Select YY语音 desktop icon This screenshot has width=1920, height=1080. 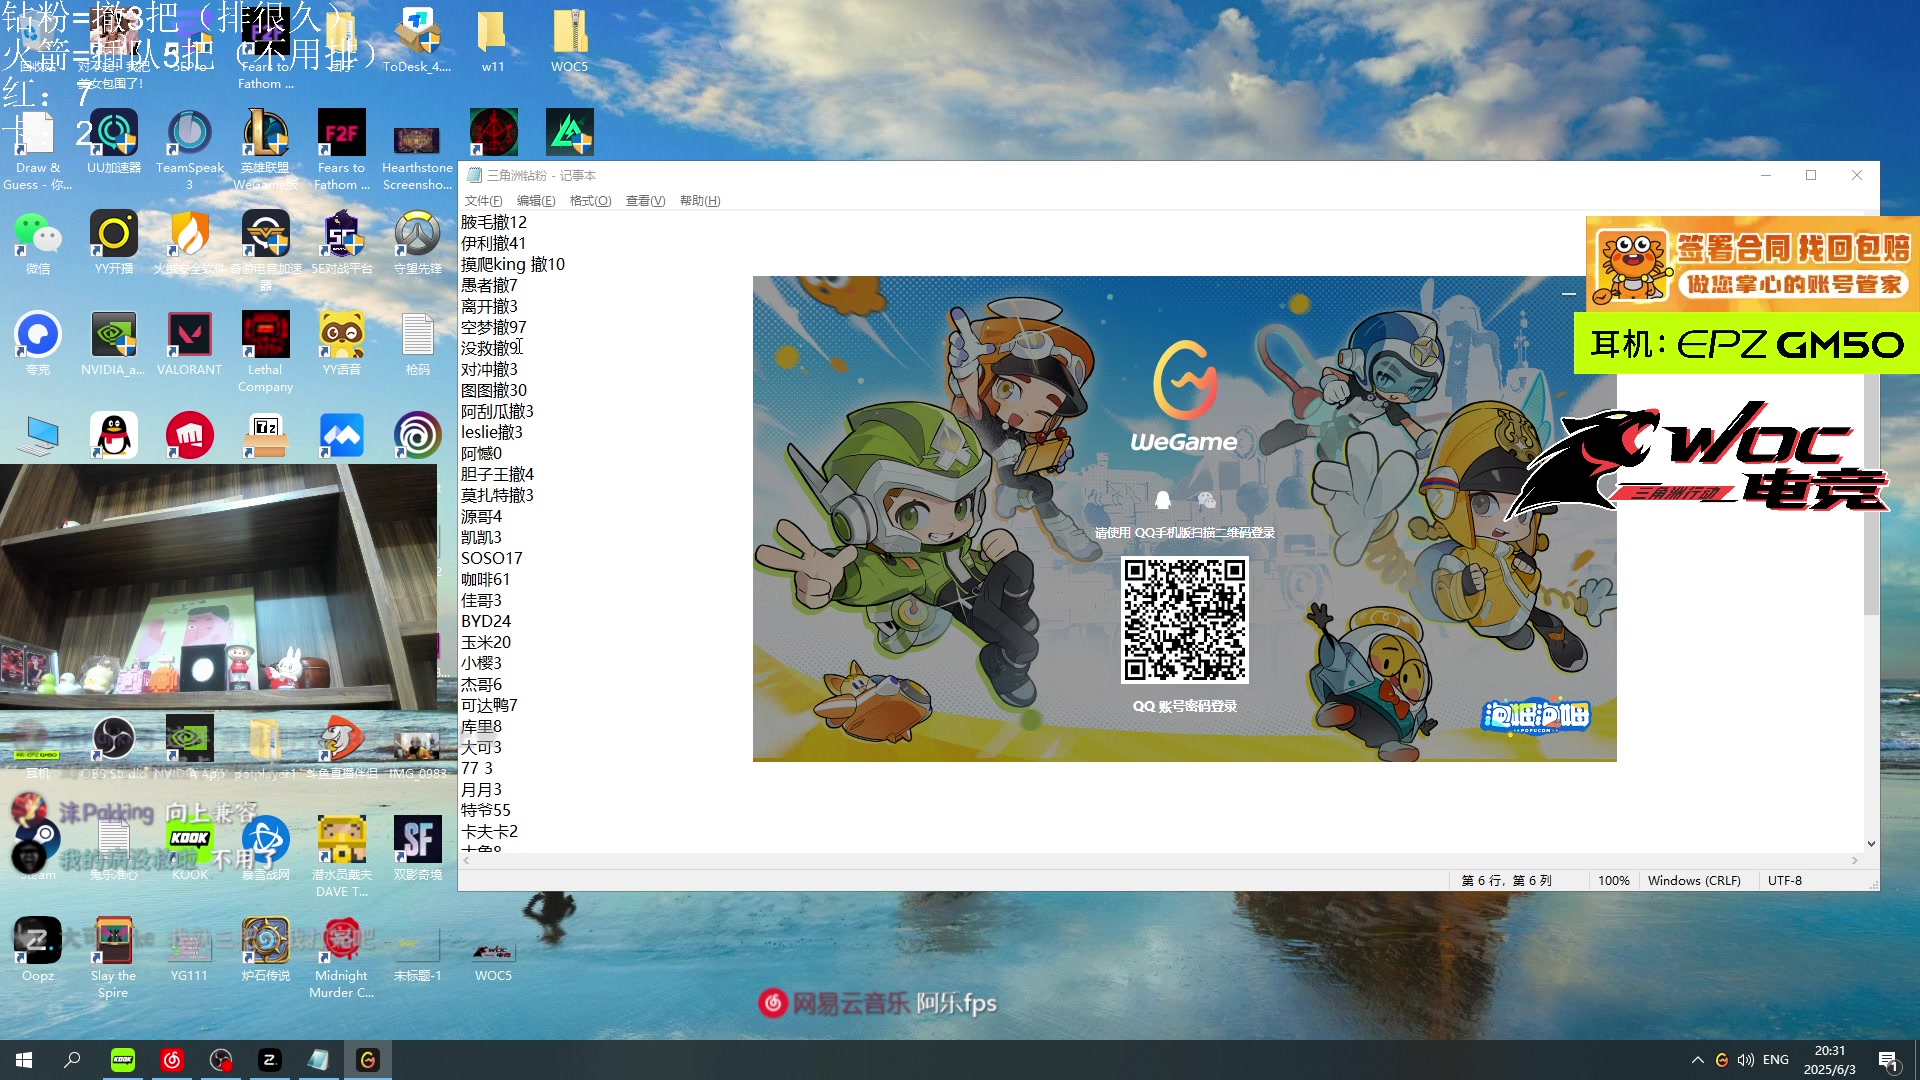click(x=341, y=344)
